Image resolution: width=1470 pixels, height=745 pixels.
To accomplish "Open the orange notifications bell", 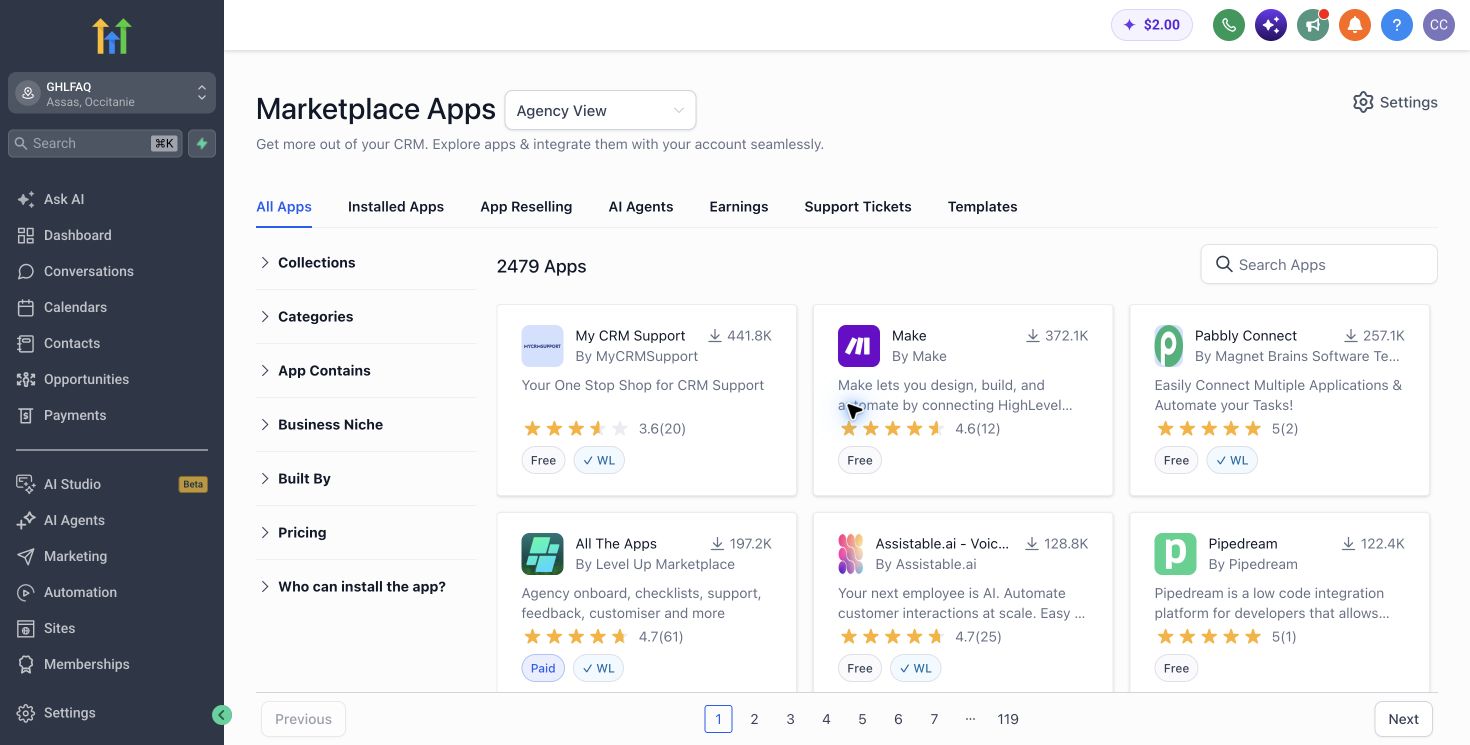I will click(1355, 25).
